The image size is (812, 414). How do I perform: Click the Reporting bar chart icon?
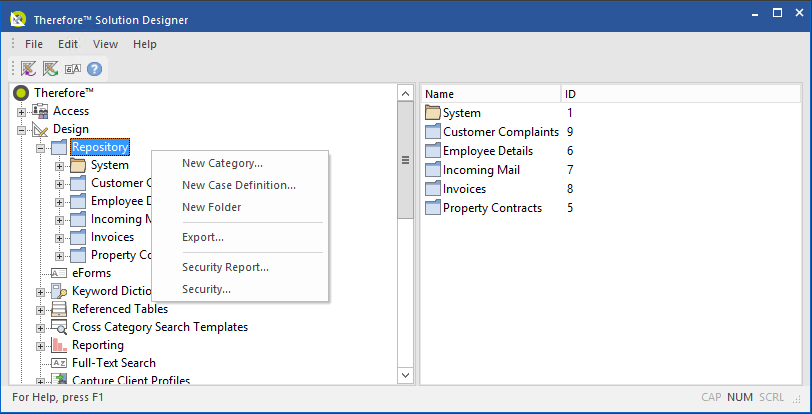coord(59,345)
